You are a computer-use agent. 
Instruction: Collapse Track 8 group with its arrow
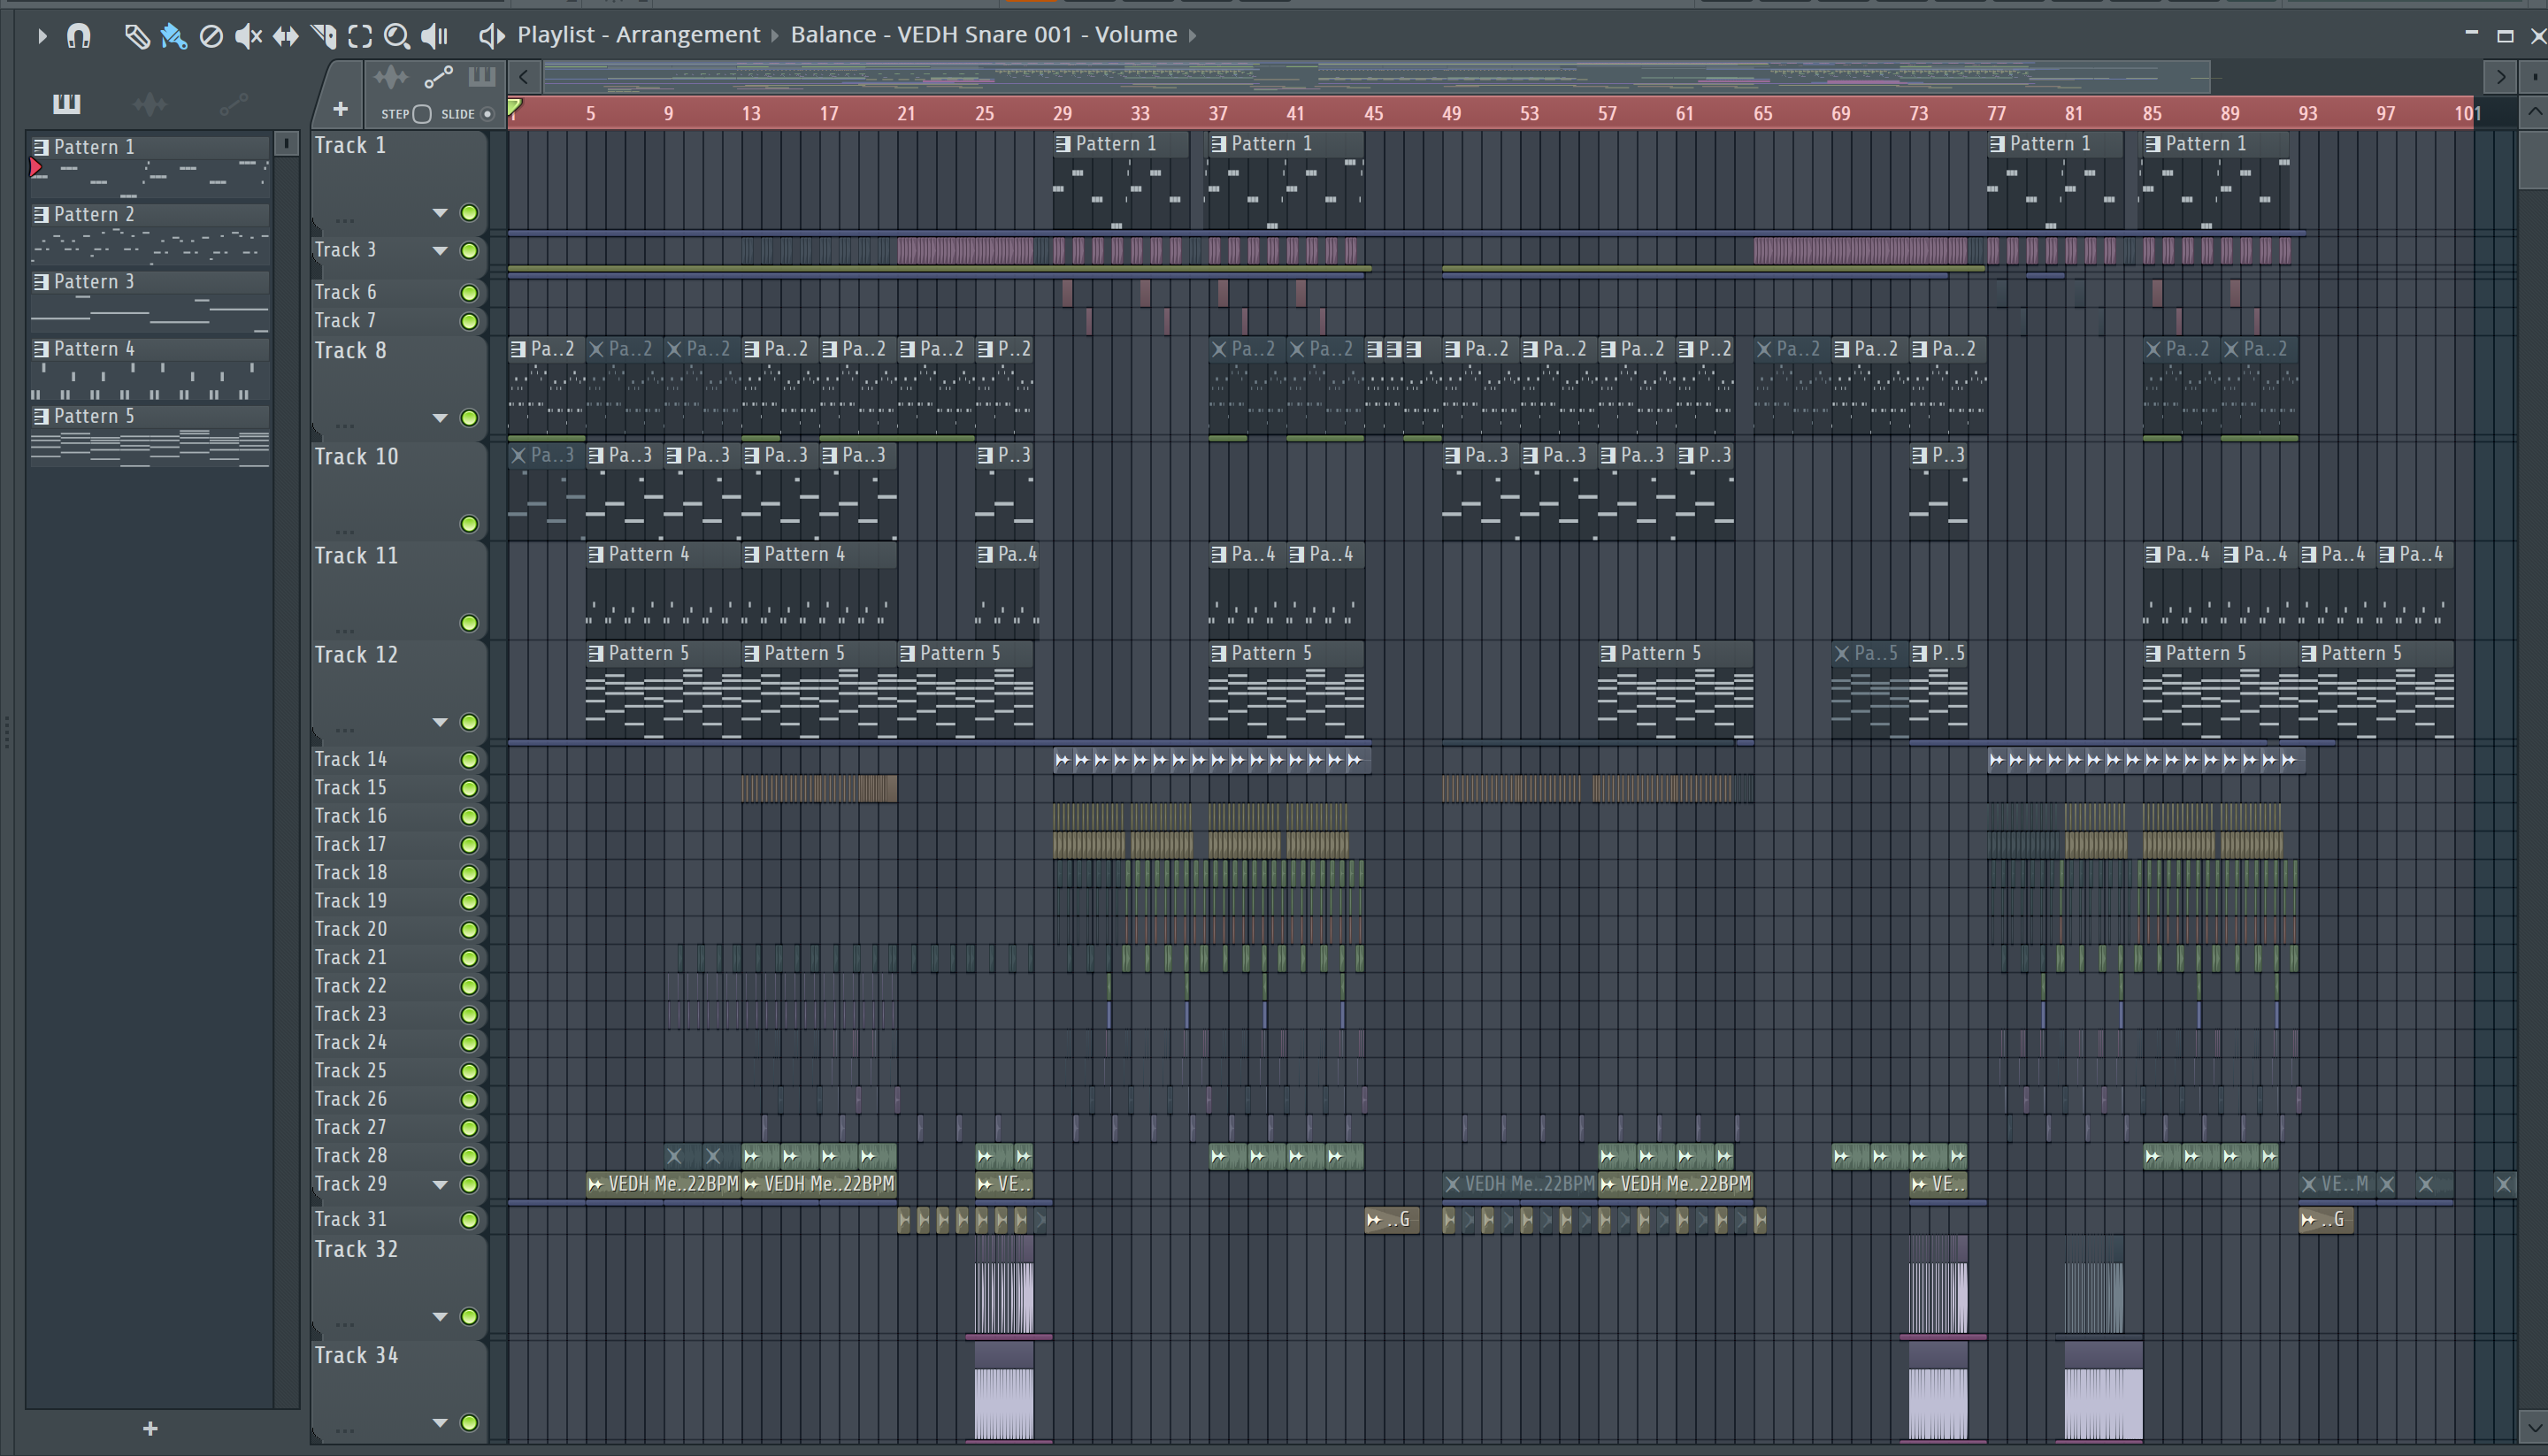440,418
